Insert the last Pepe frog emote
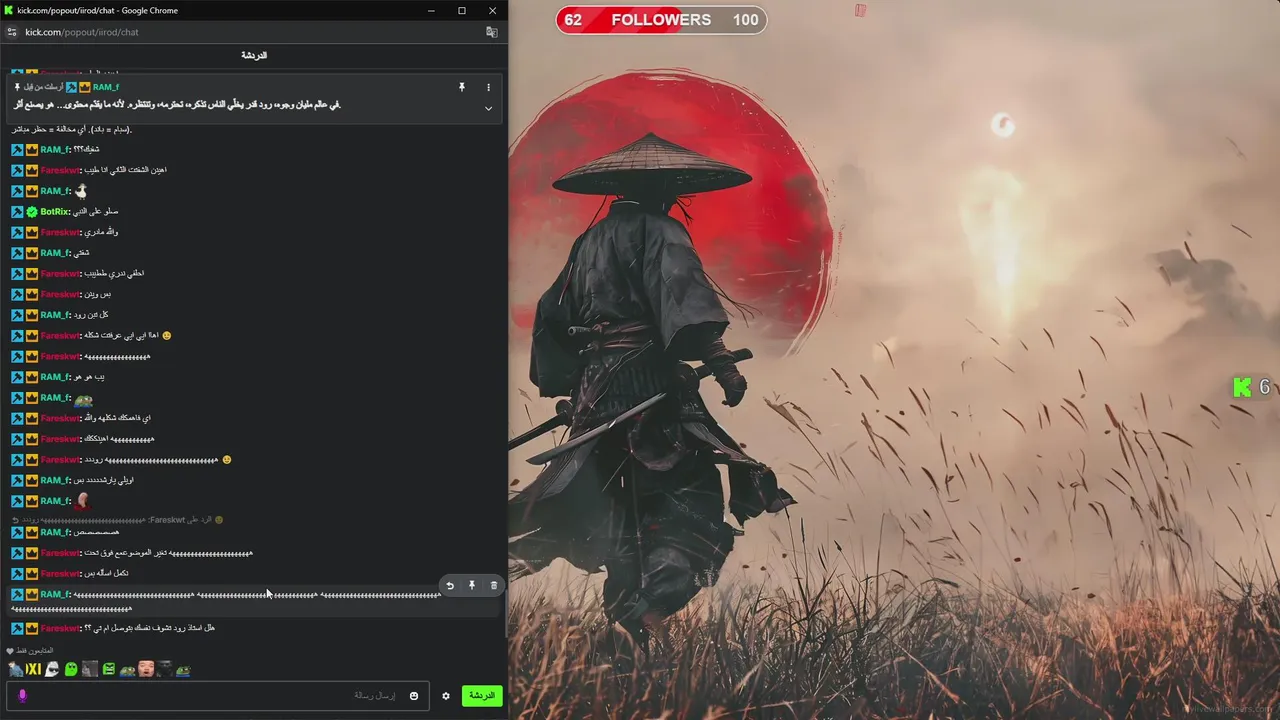The height and width of the screenshot is (720, 1280). (183, 671)
